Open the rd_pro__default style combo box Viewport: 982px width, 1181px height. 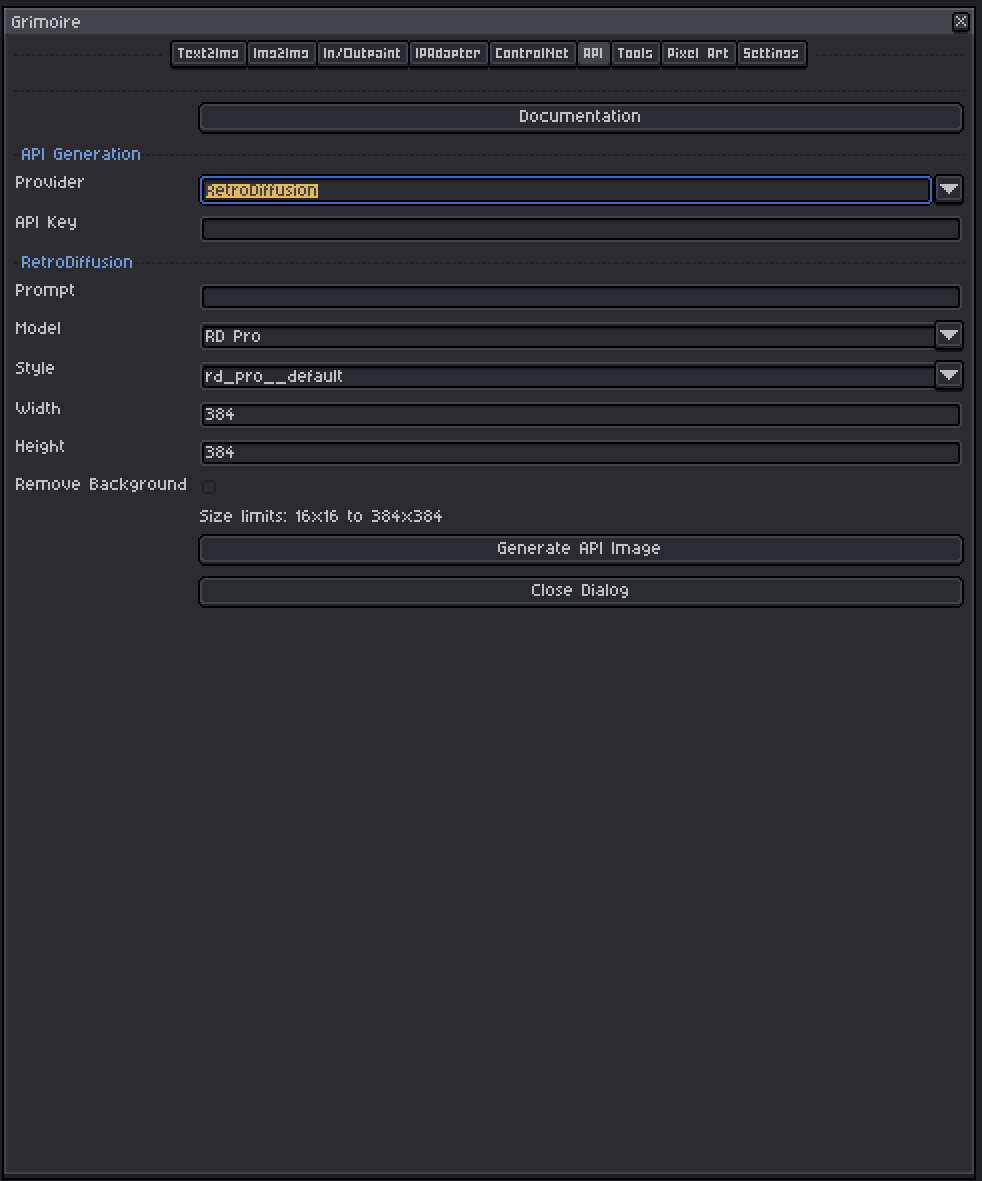tap(568, 376)
